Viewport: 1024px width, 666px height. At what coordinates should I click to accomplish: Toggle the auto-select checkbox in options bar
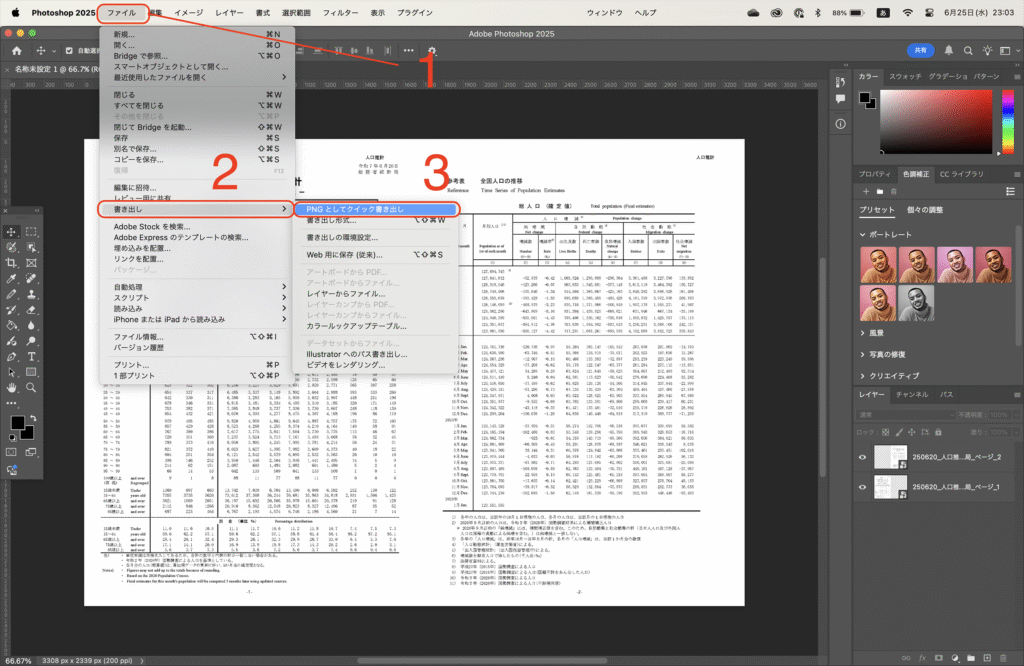click(69, 50)
